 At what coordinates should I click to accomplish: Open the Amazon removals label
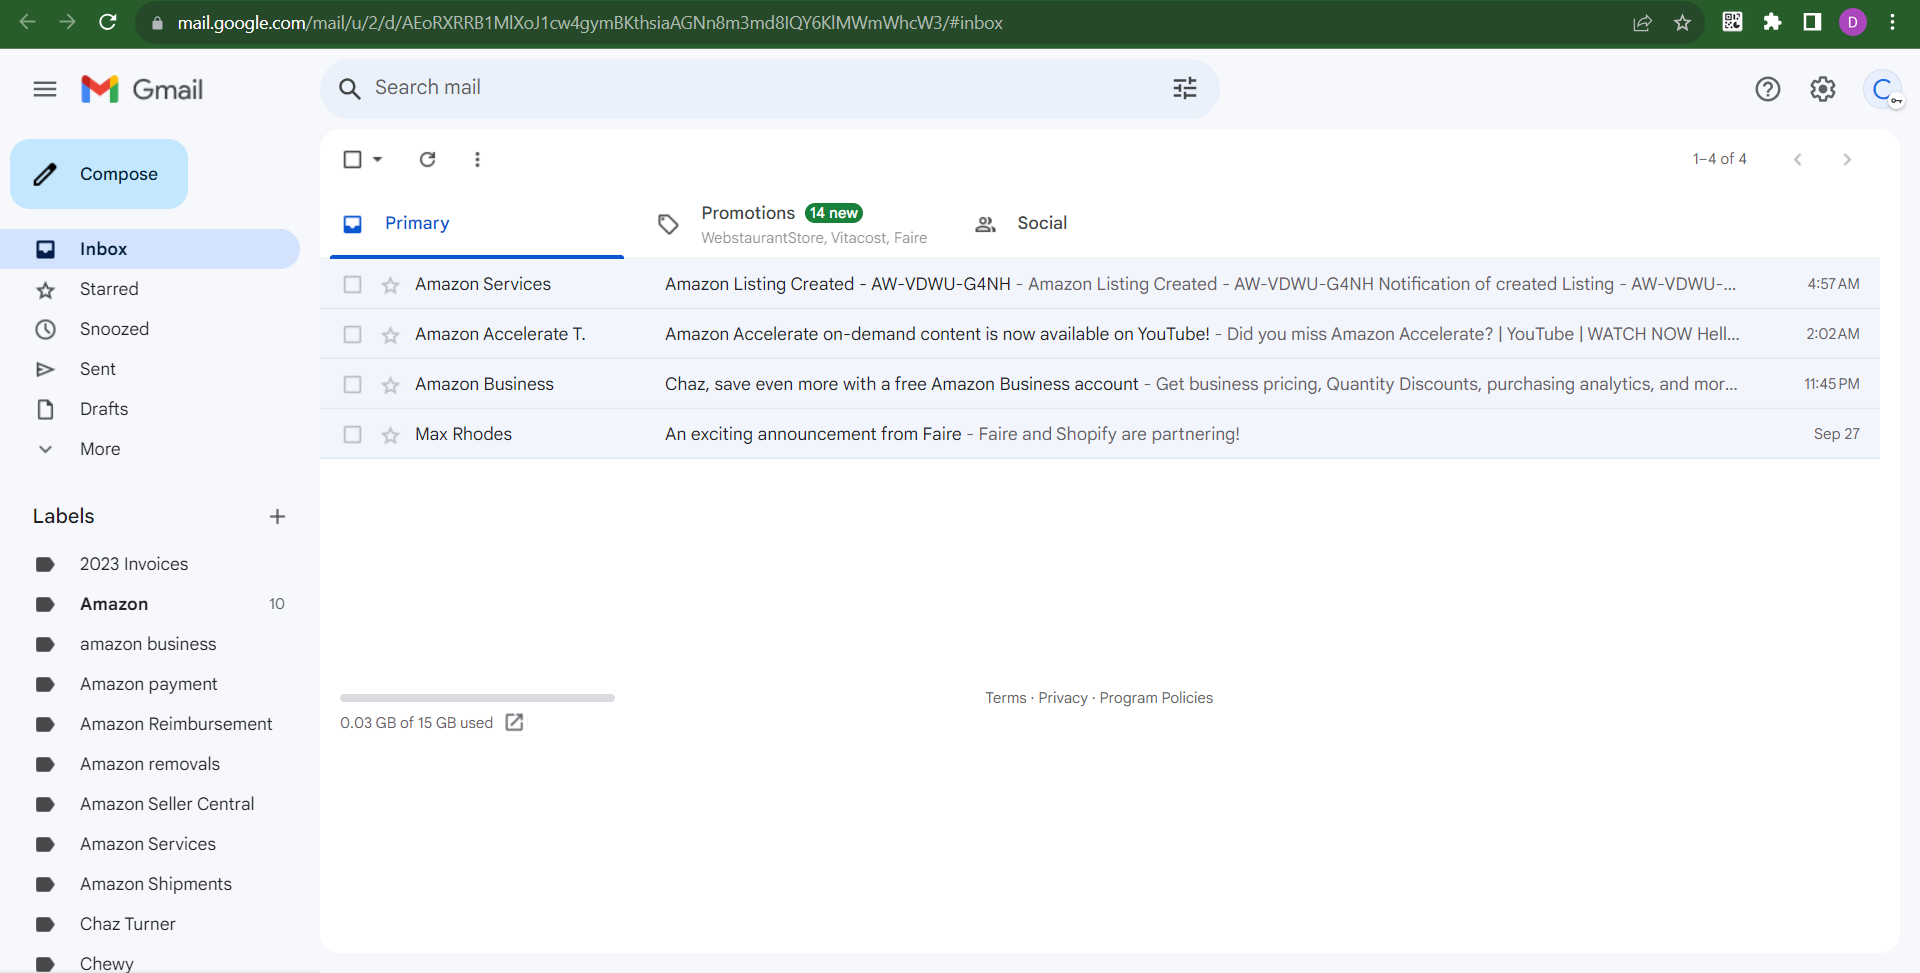click(150, 764)
